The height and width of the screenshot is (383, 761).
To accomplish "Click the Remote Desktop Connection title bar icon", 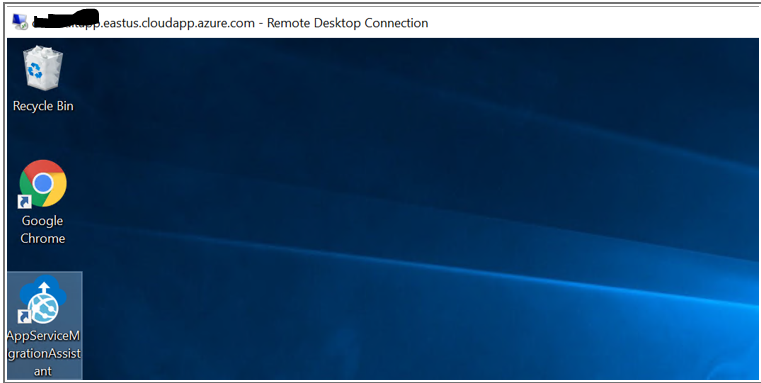I will point(20,22).
